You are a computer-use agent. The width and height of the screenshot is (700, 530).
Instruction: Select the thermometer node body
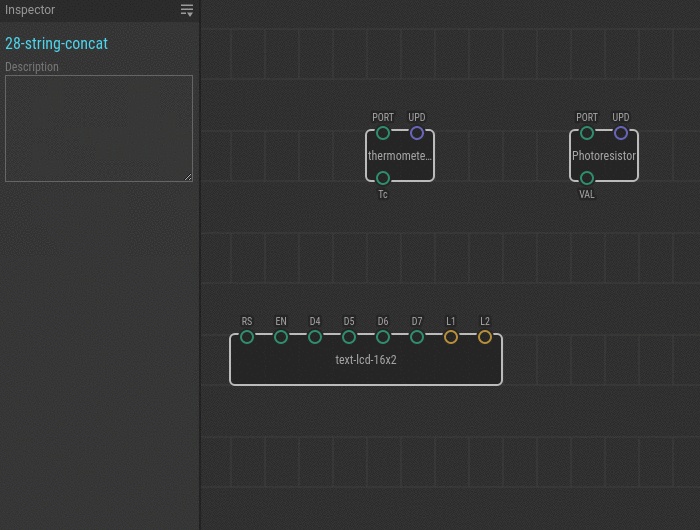(400, 156)
